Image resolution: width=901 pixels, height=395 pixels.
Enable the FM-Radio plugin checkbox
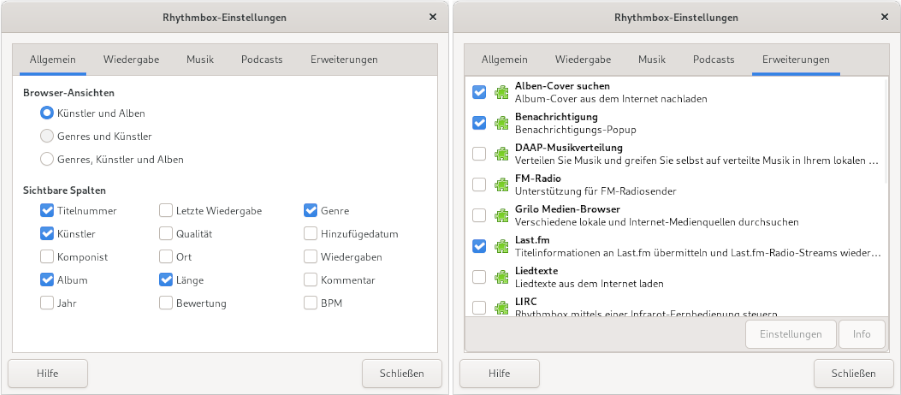point(479,185)
